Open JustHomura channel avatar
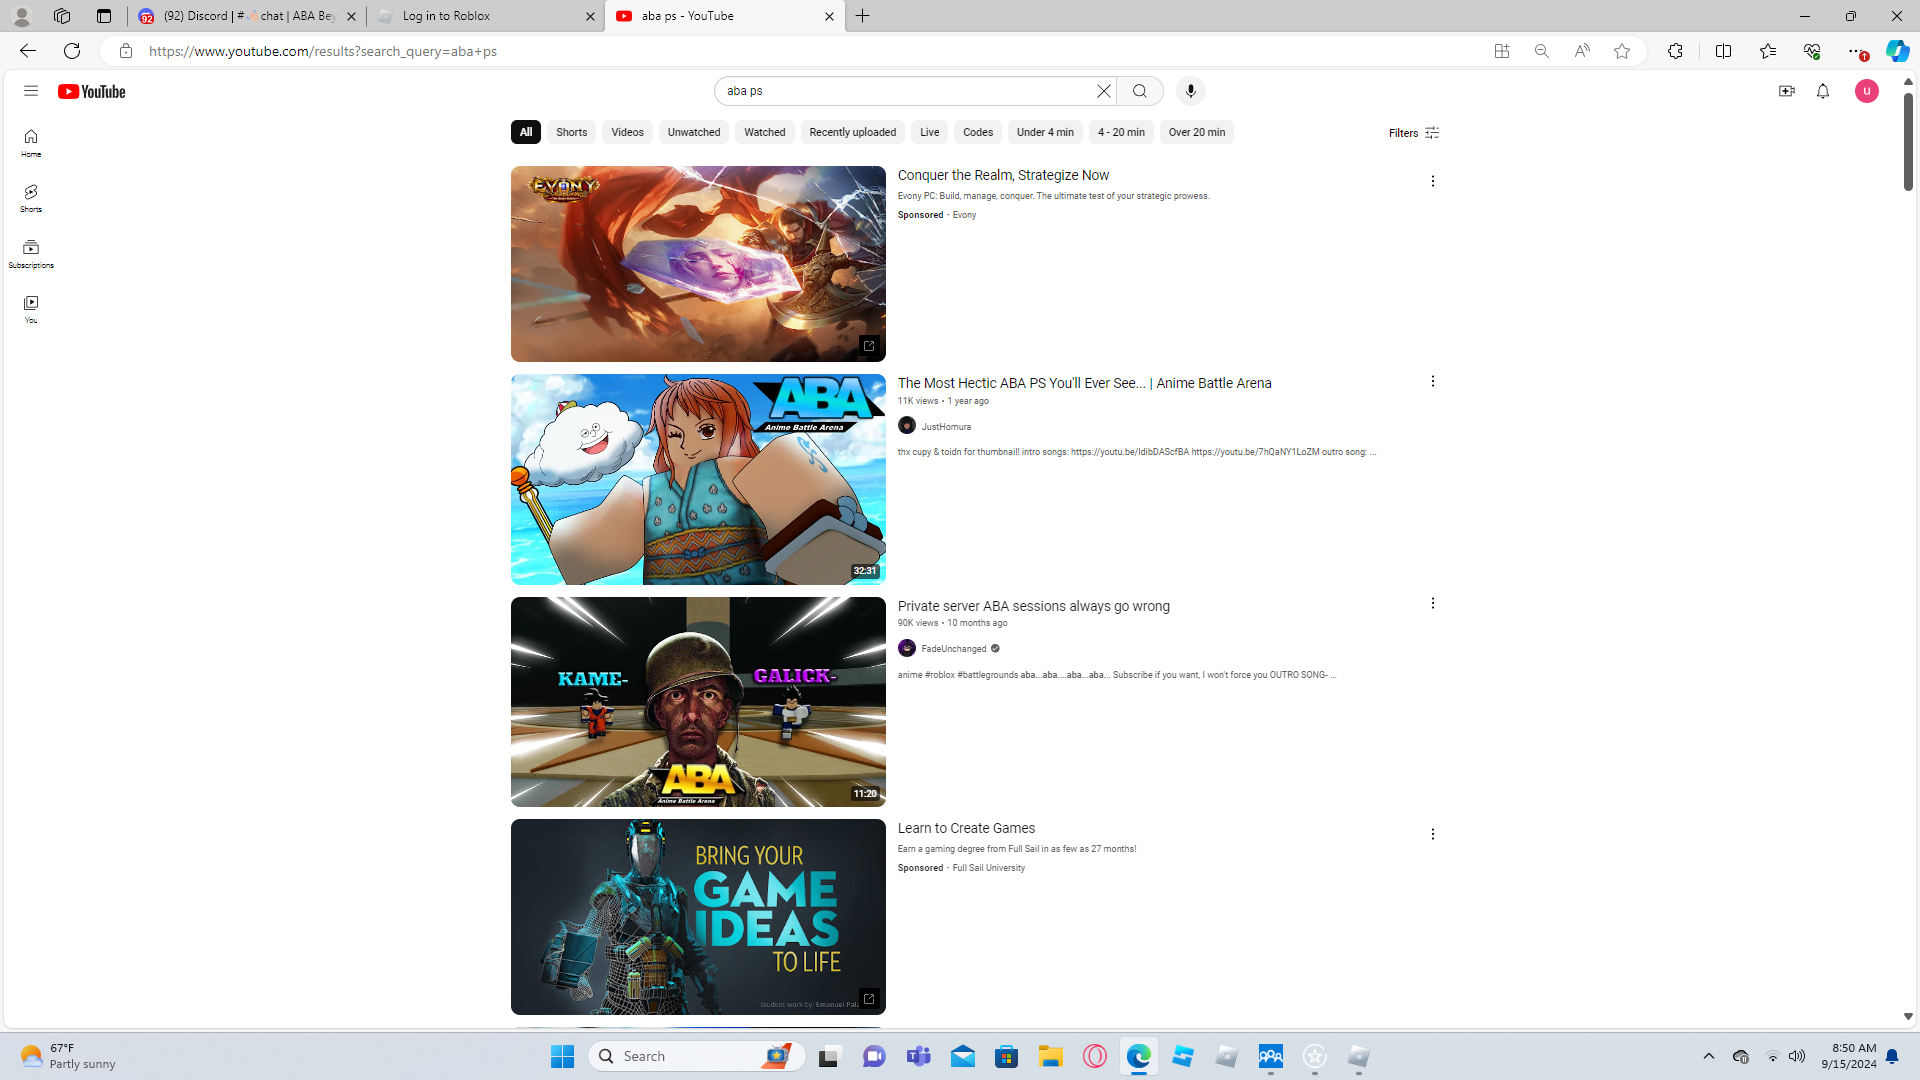1920x1080 pixels. coord(907,426)
